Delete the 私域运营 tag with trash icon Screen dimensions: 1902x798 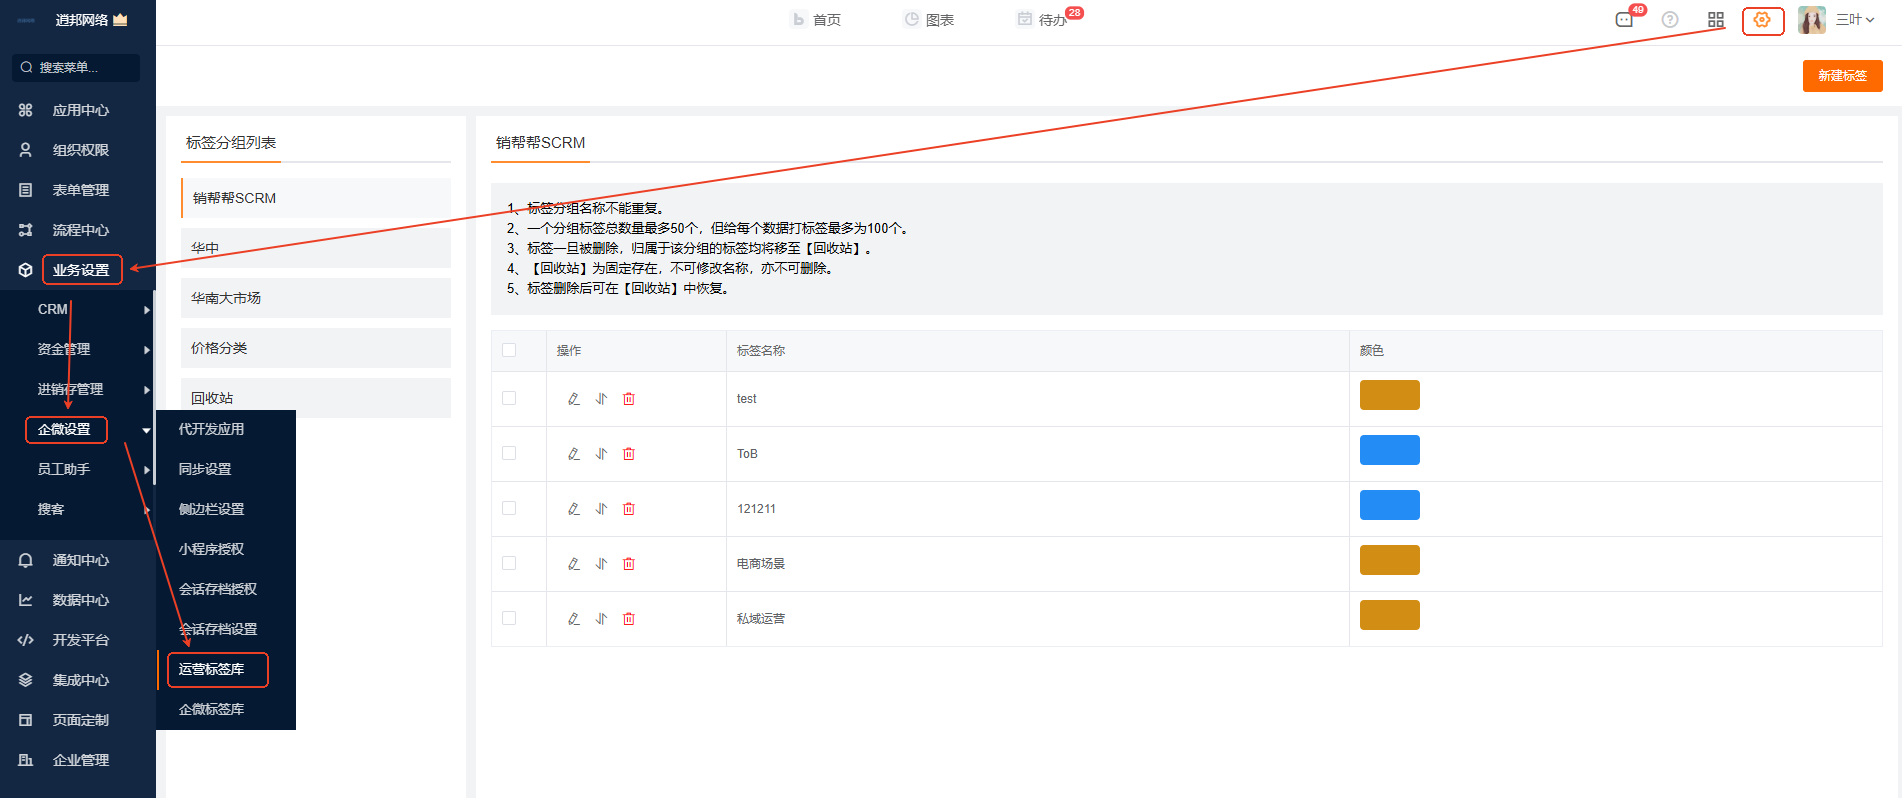[629, 619]
